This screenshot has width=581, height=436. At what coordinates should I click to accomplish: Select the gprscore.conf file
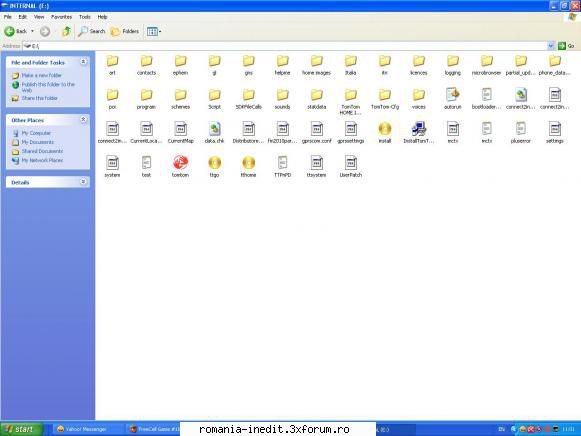point(316,133)
